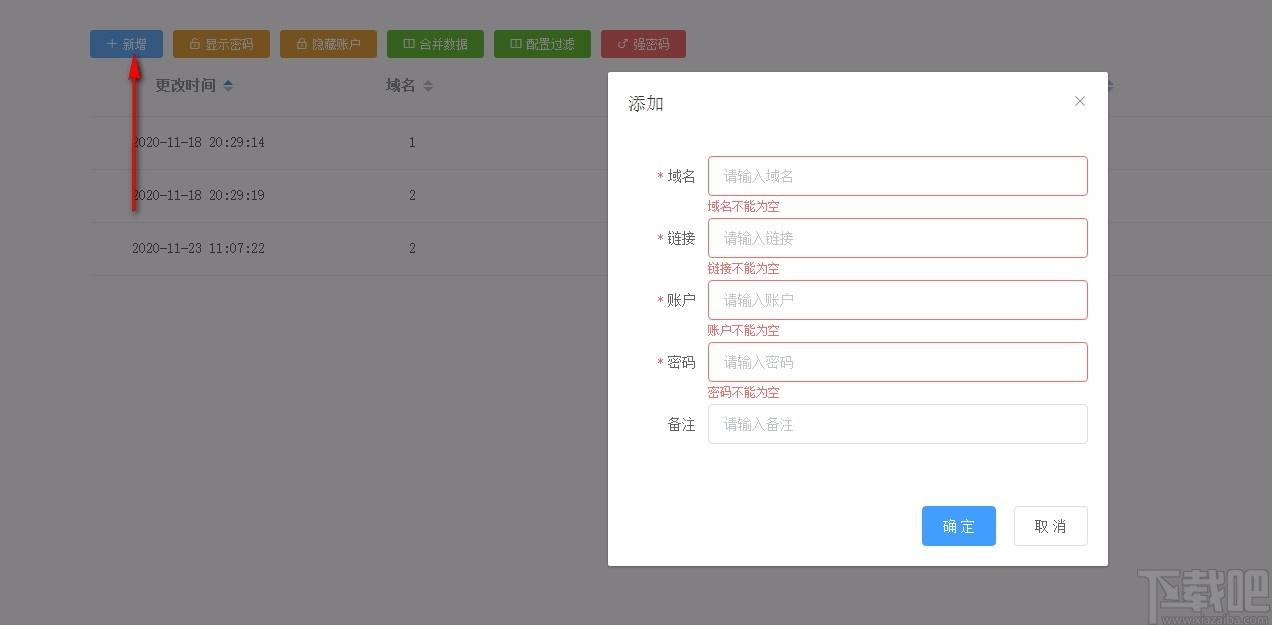Focus the 密码 input field
The height and width of the screenshot is (625, 1272).
[x=897, y=362]
